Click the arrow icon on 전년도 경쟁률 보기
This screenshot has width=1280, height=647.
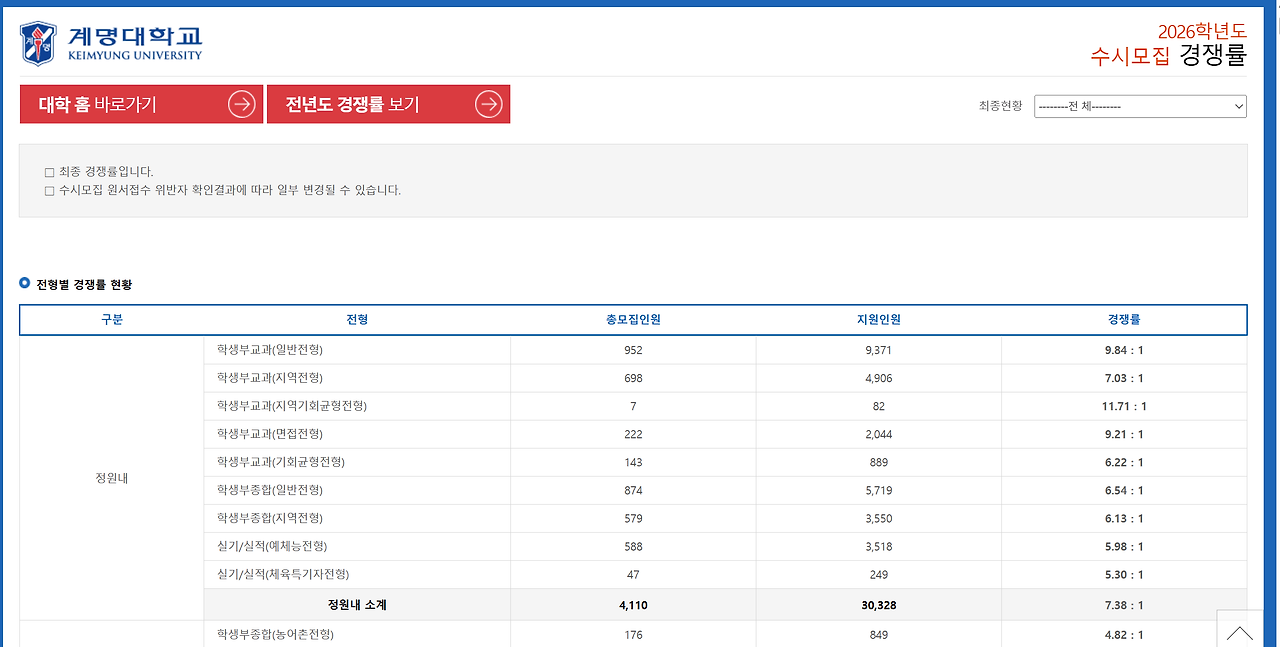(488, 104)
